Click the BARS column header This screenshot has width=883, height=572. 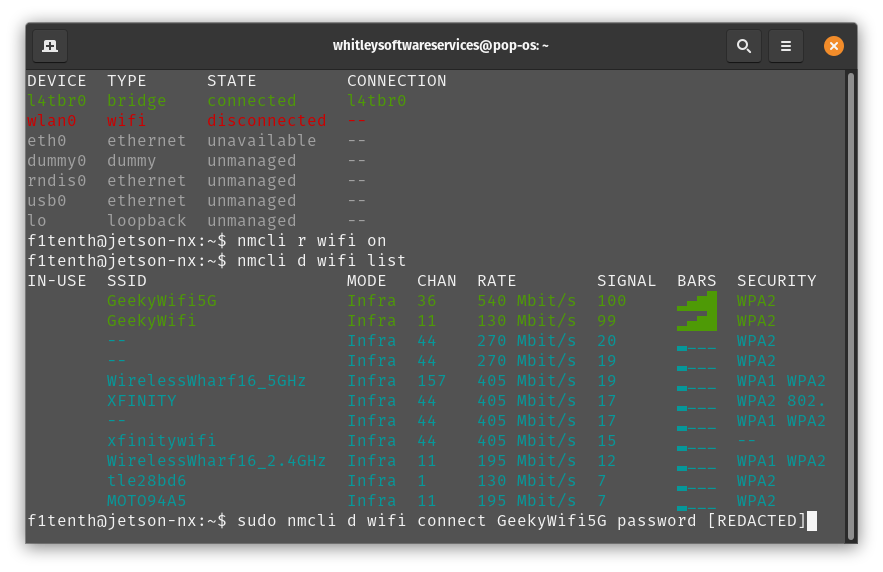tap(697, 280)
